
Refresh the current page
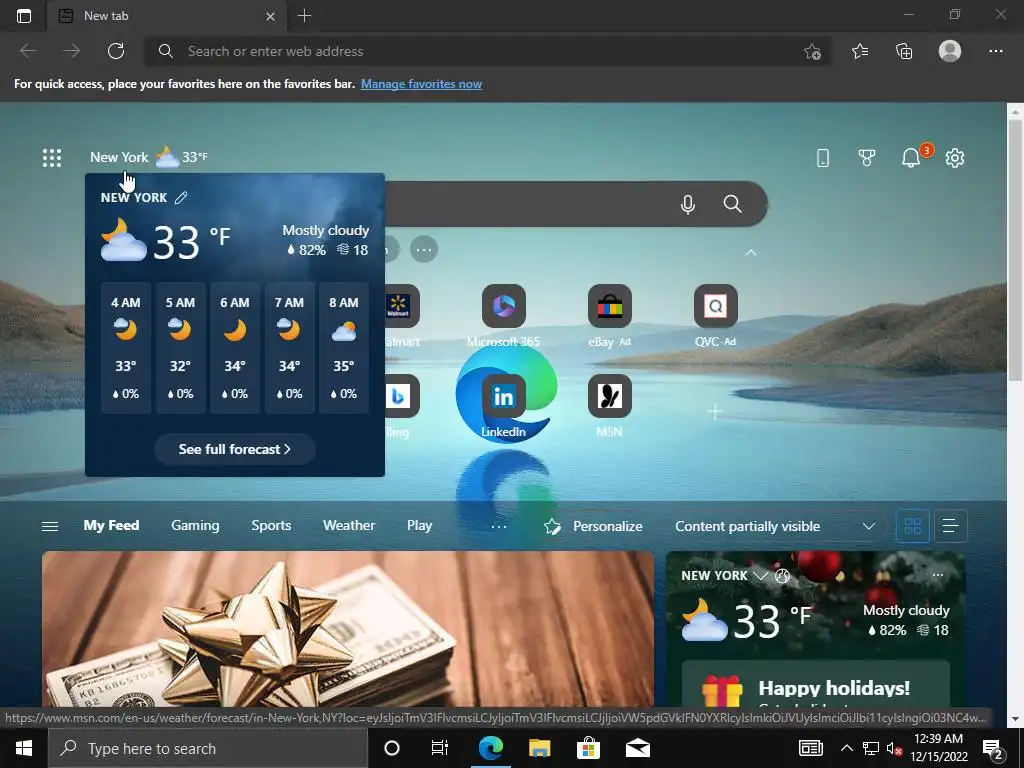[116, 51]
